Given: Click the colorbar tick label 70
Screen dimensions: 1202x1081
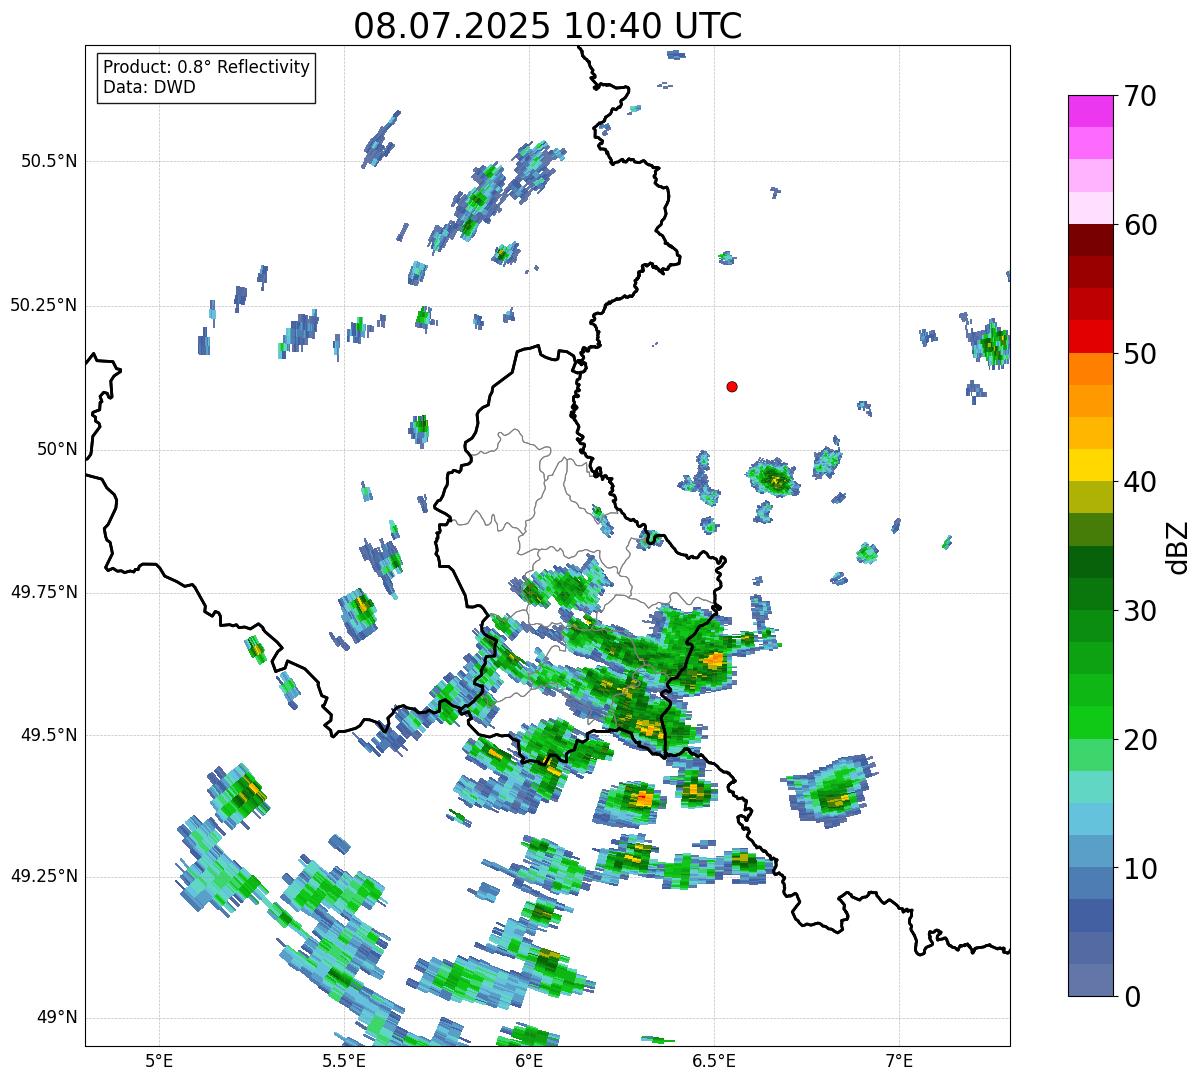Looking at the screenshot, I should click(1140, 96).
